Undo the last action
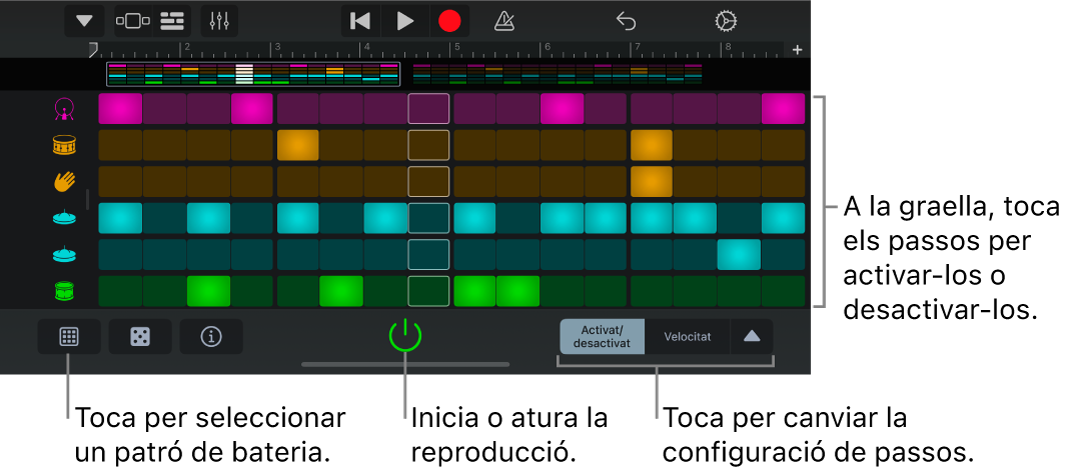 (626, 21)
